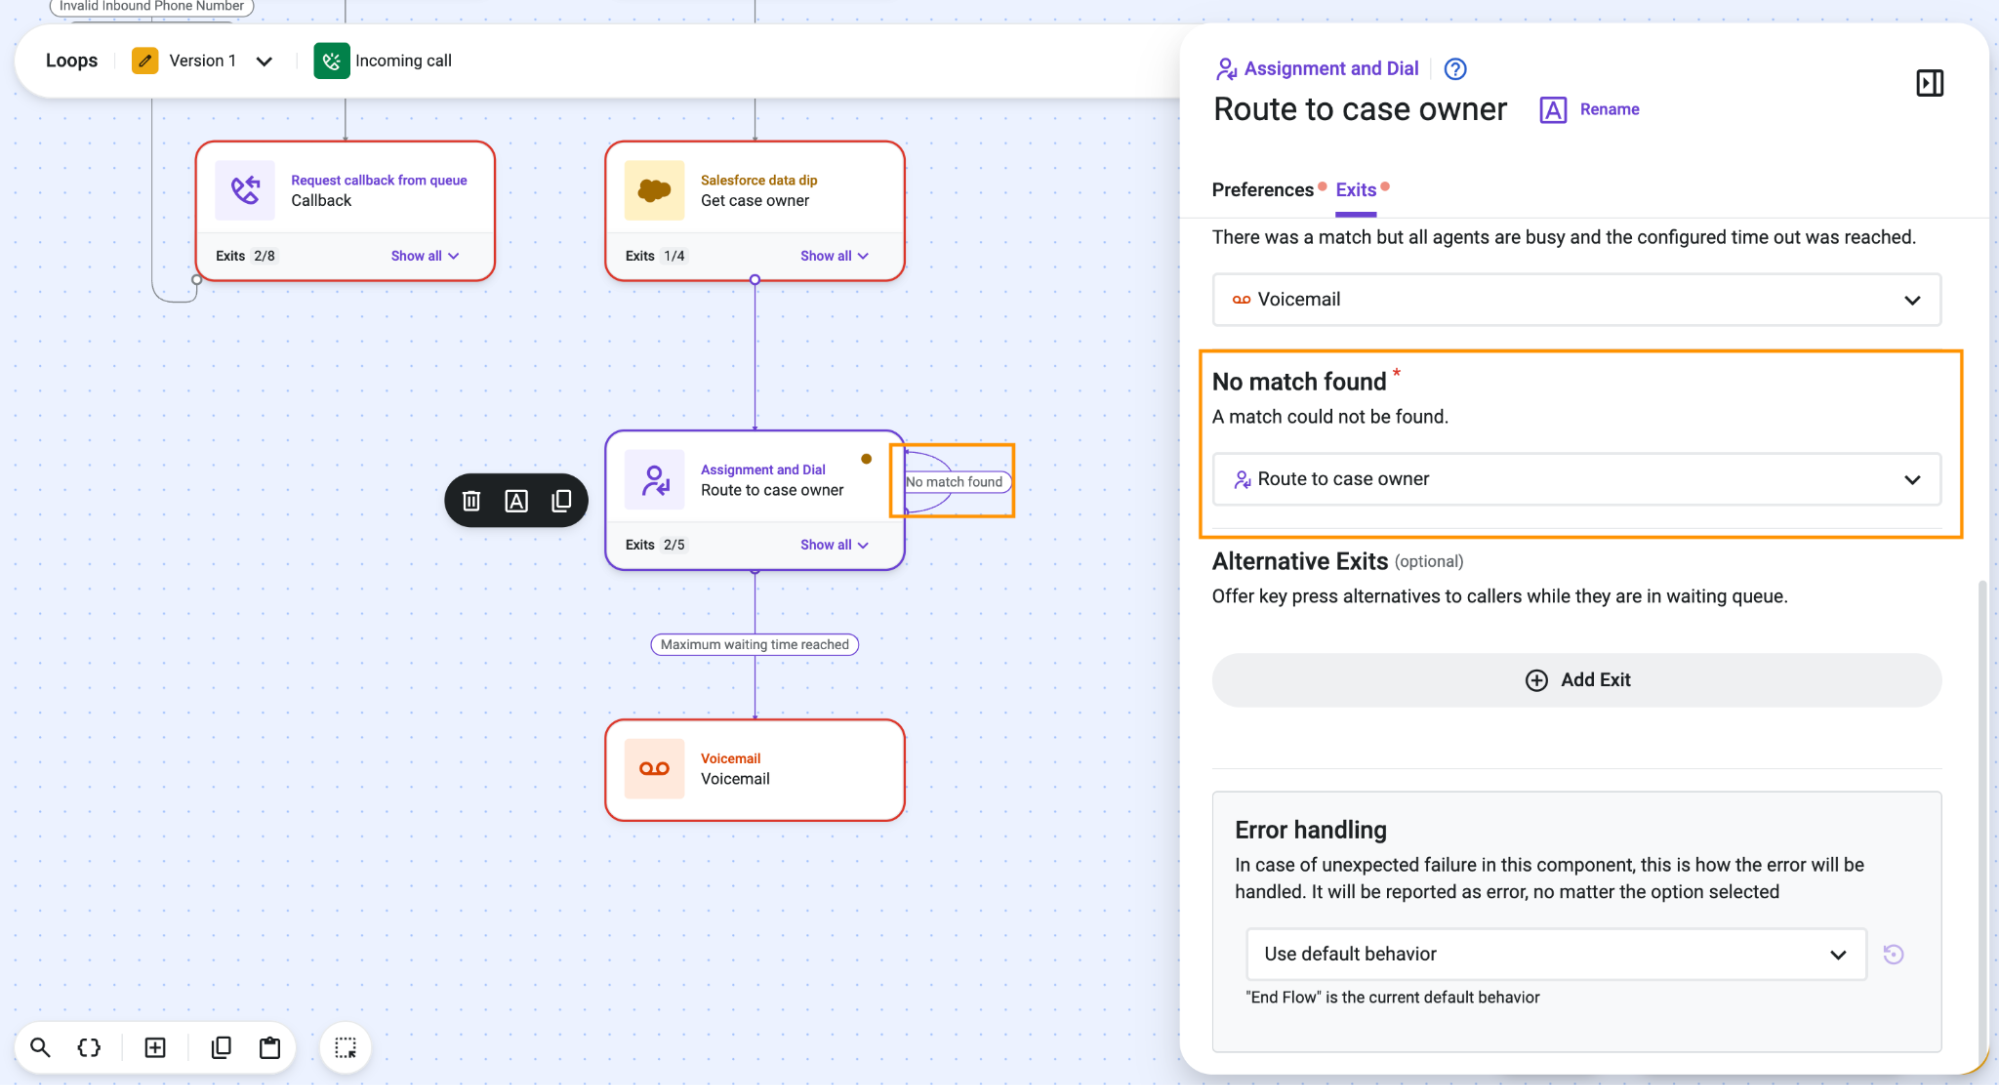Screen dimensions: 1999x1086
Task: Collapse the side panel with the panel icon
Action: tap(1929, 83)
